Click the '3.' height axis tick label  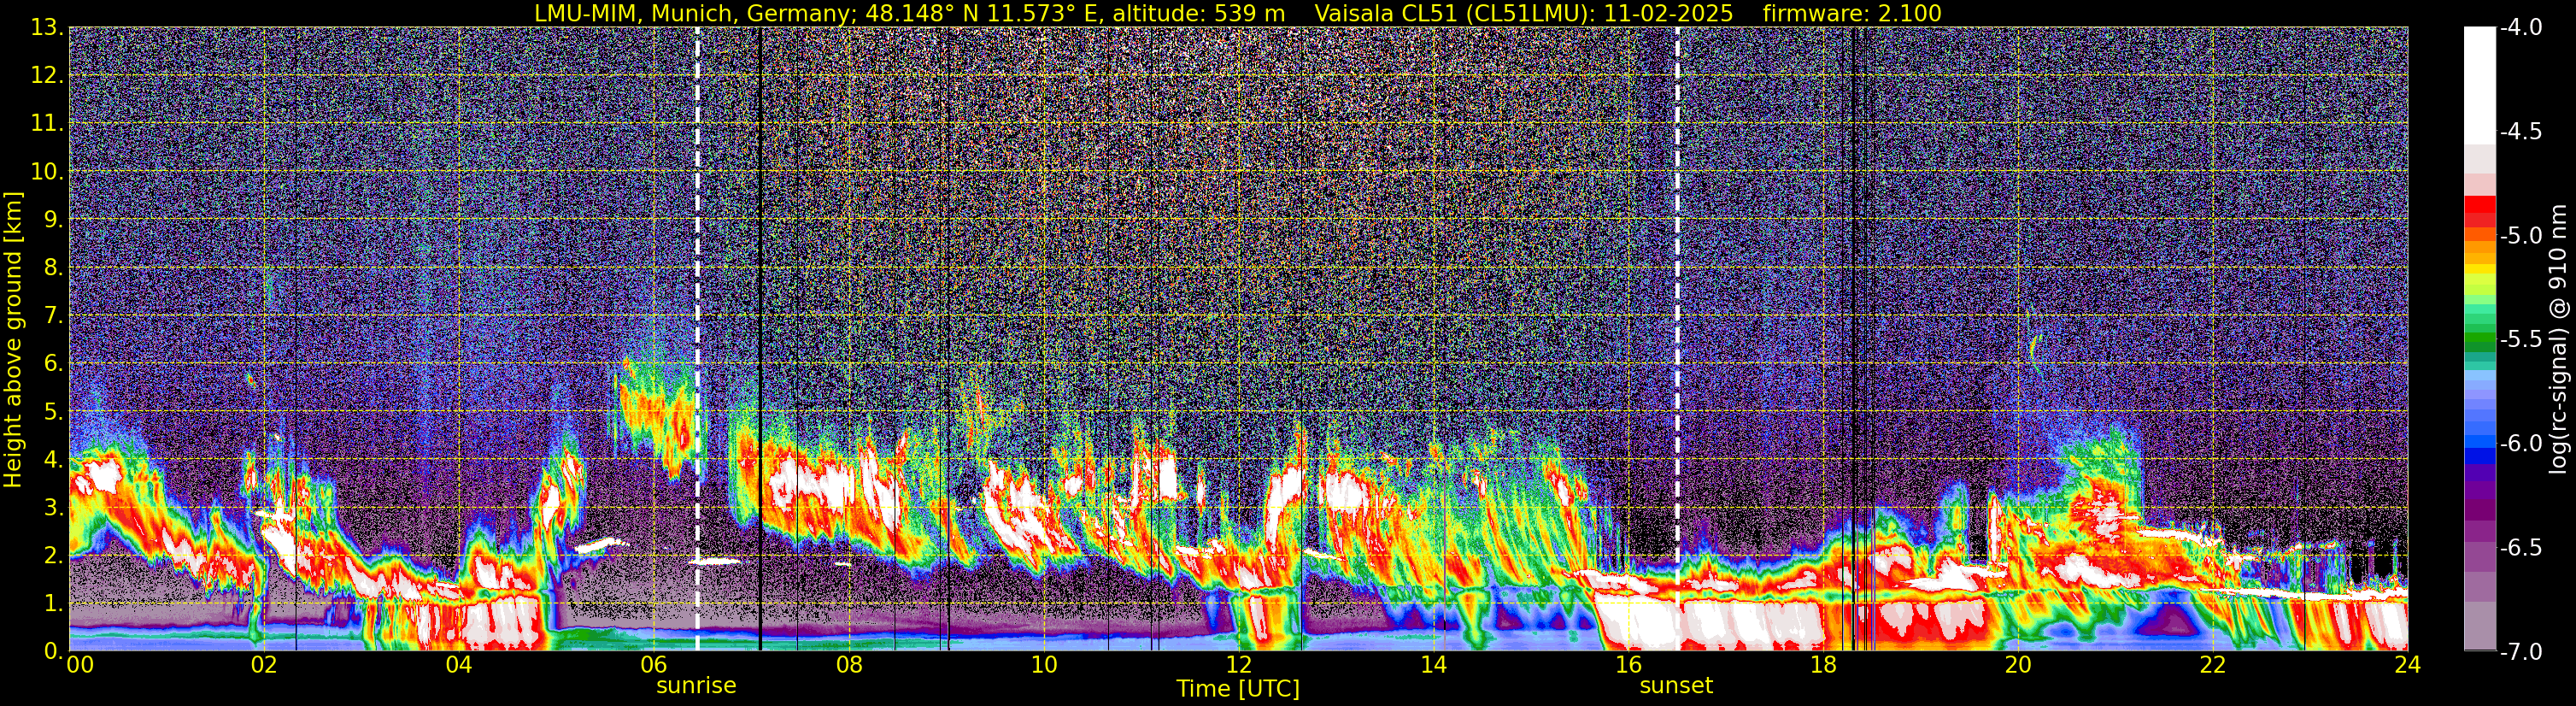point(53,508)
